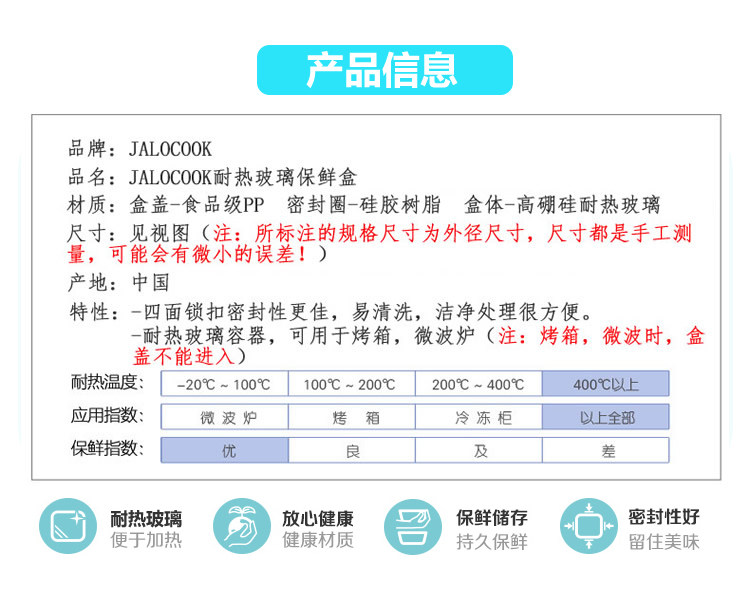Click the 保鲜储存 feature title

click(492, 518)
